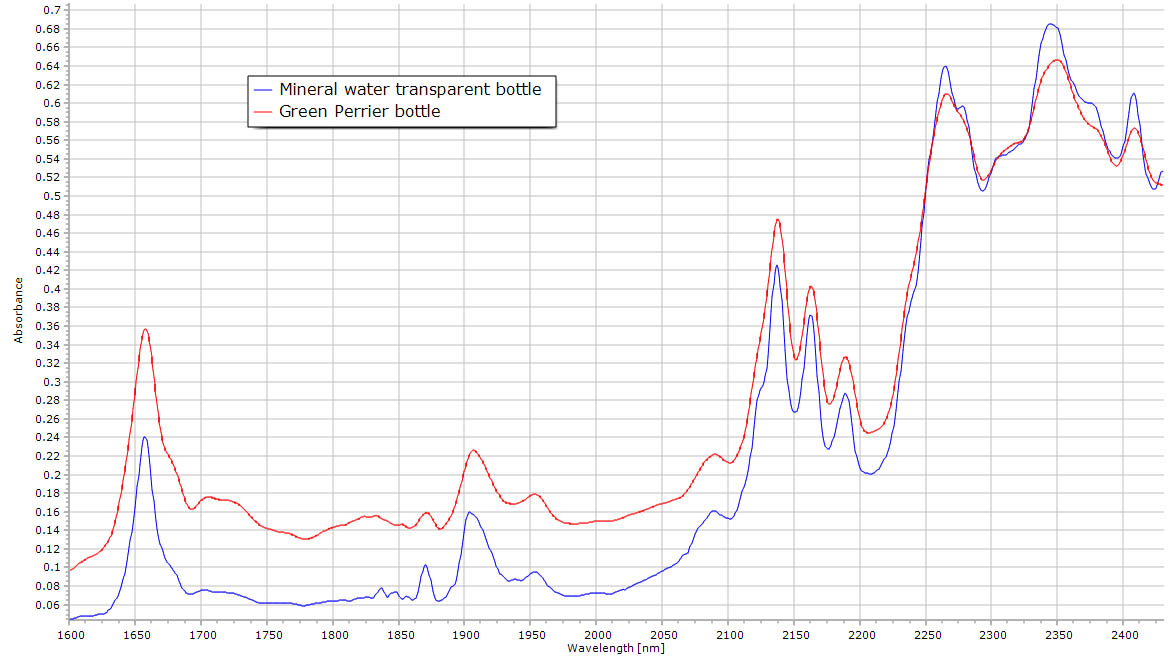Click the blue curve peak near 1655 nm
Image resolution: width=1171 pixels, height=662 pixels.
coord(145,437)
